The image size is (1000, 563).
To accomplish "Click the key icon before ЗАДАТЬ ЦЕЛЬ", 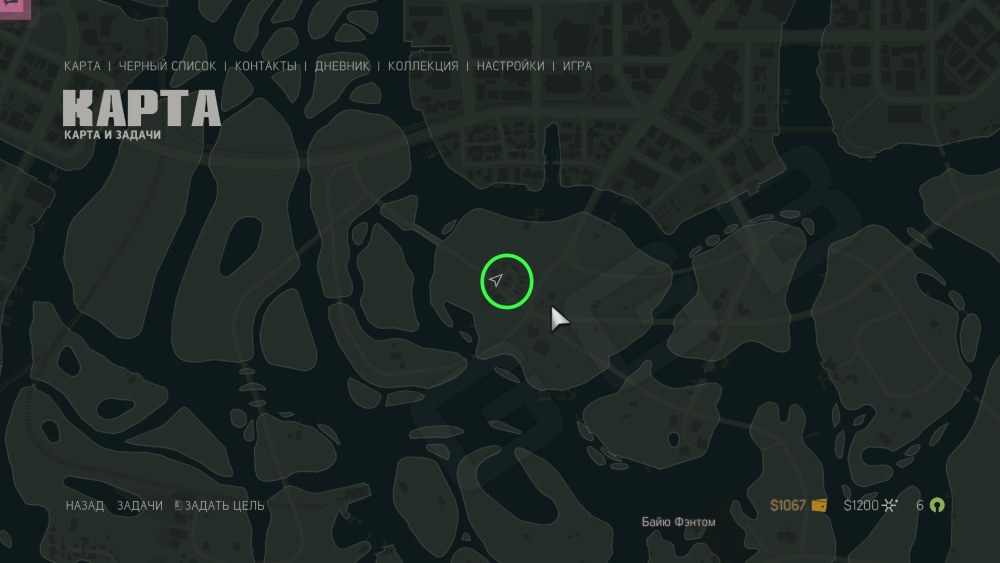I will (x=178, y=506).
